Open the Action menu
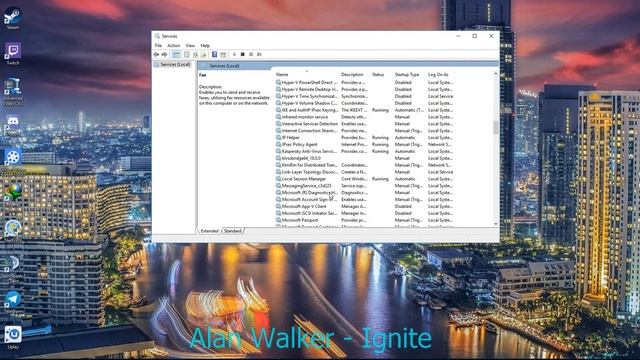This screenshot has height=360, width=640. [x=173, y=45]
